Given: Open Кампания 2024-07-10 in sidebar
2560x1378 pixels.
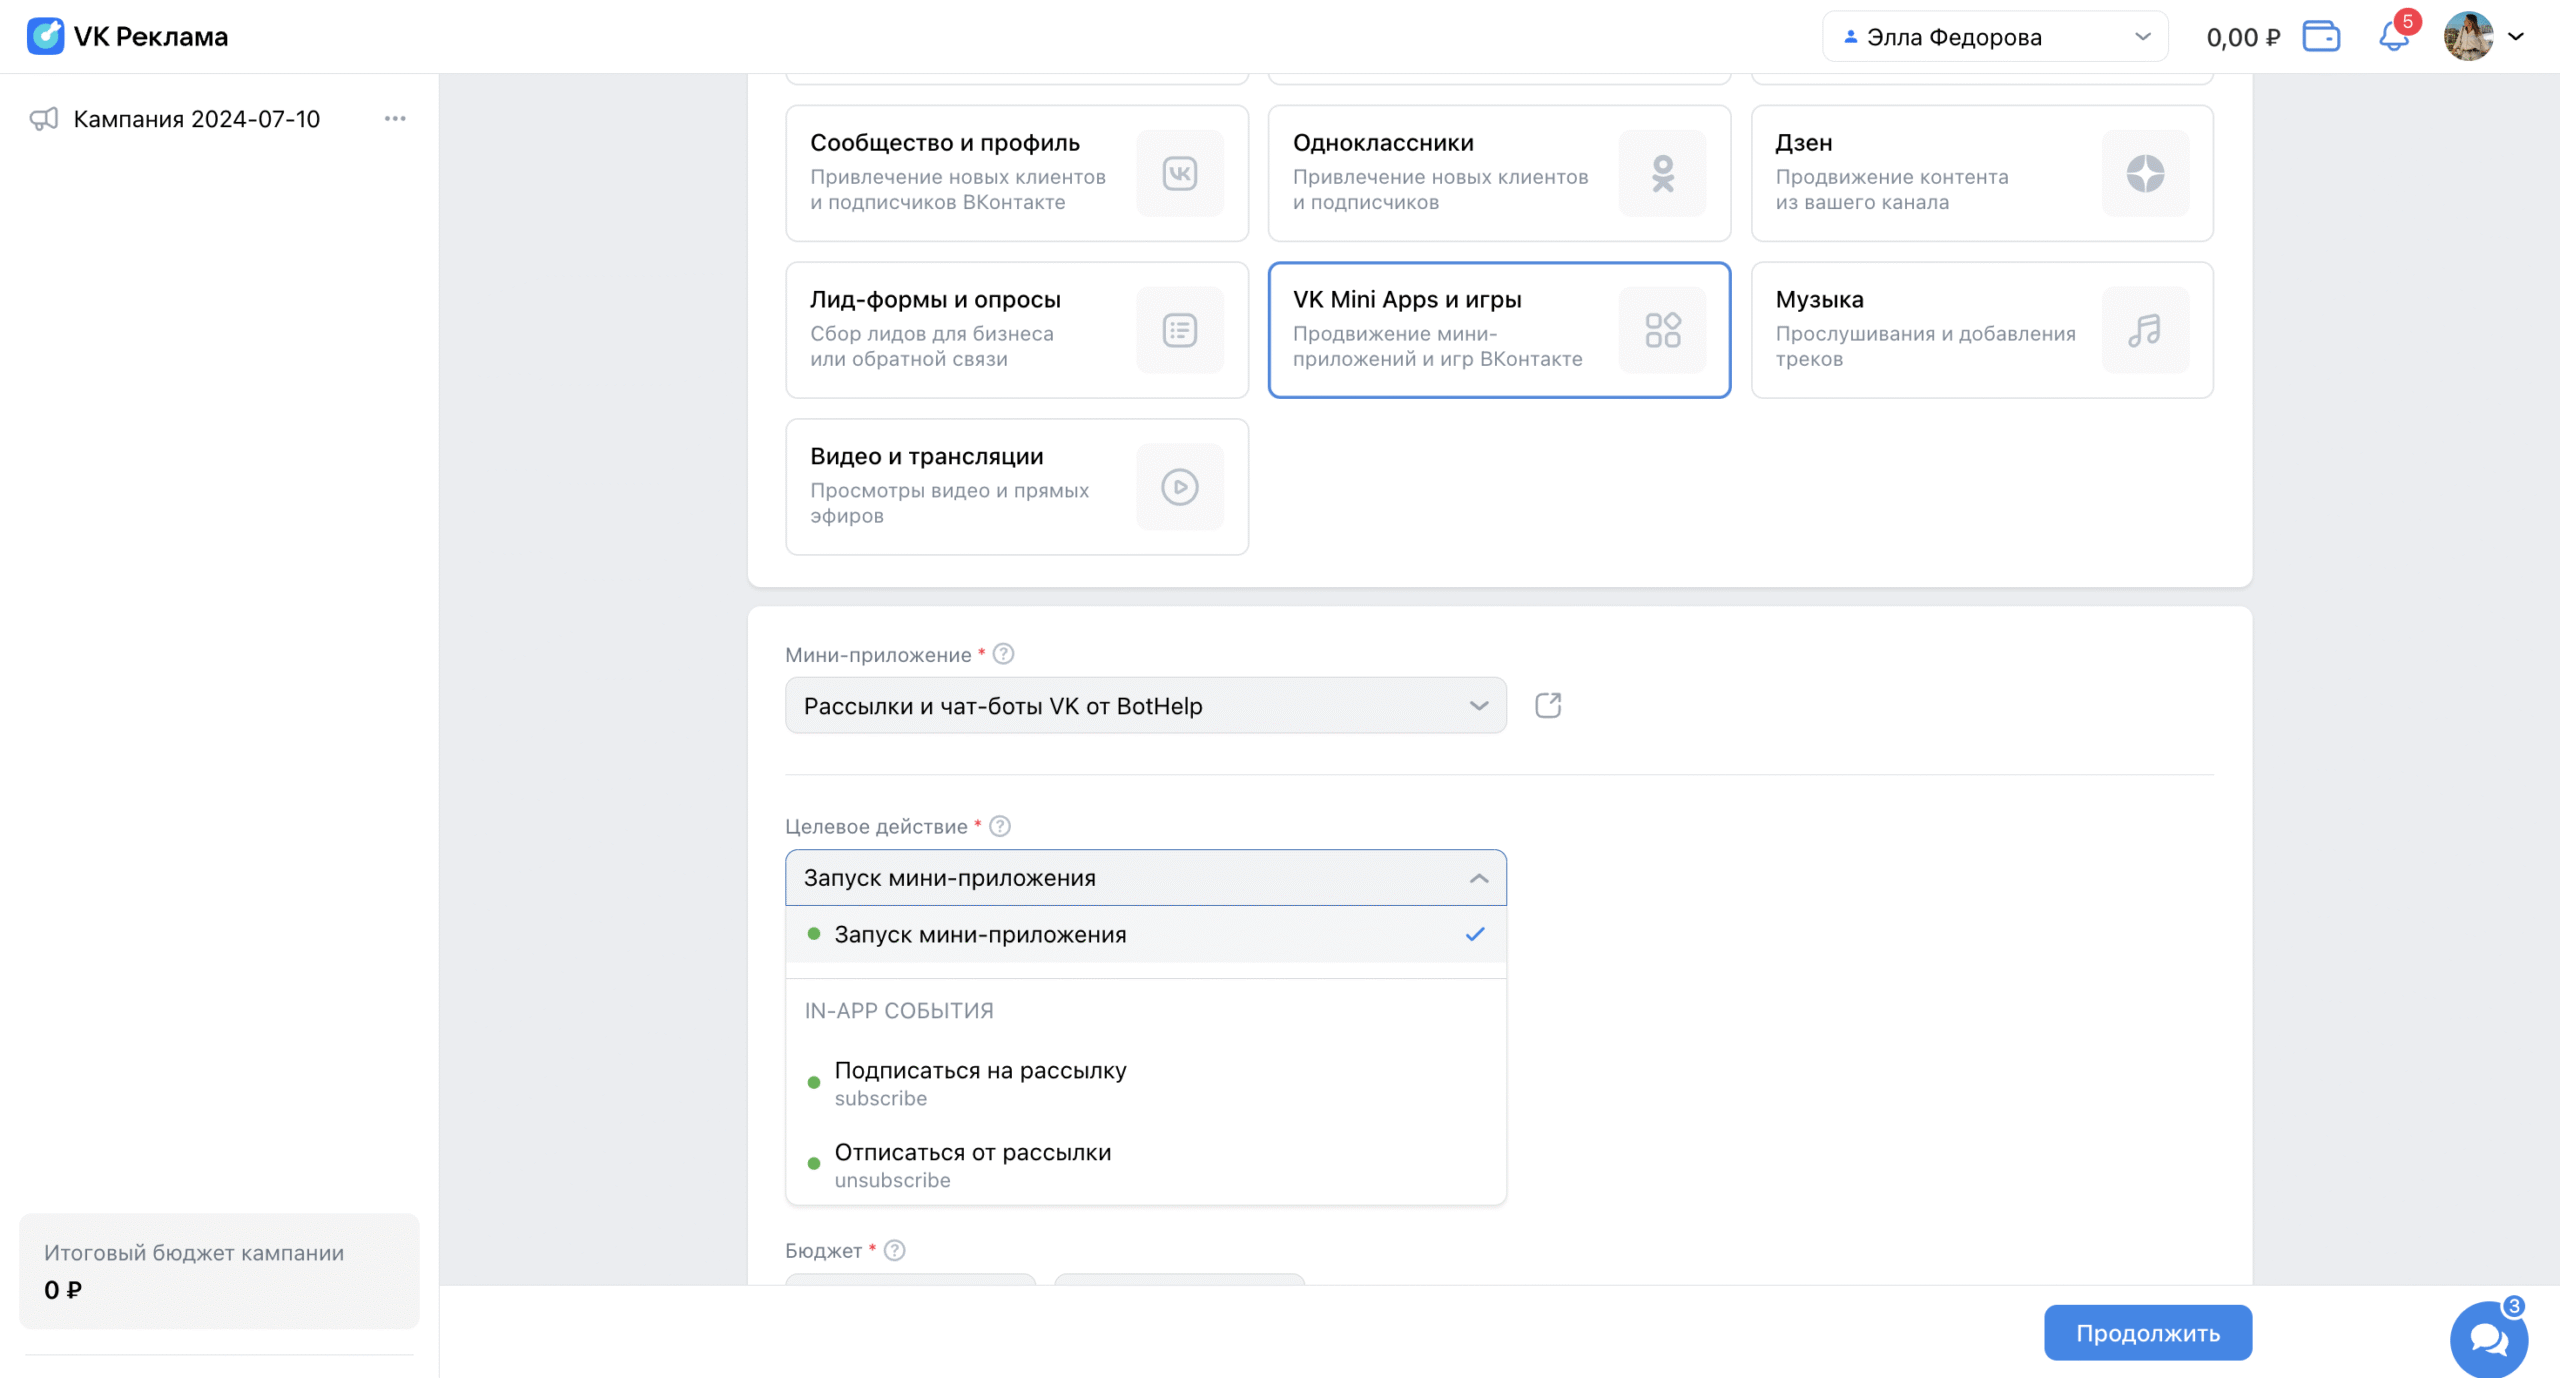Looking at the screenshot, I should (196, 119).
